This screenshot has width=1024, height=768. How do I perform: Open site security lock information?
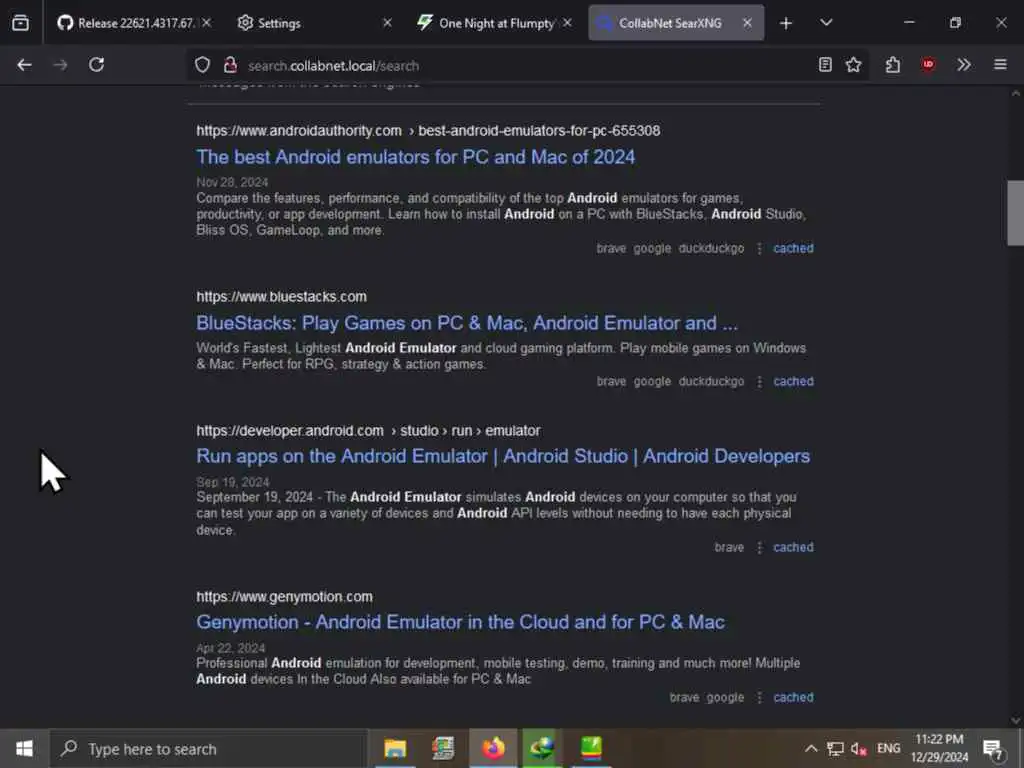(x=230, y=65)
